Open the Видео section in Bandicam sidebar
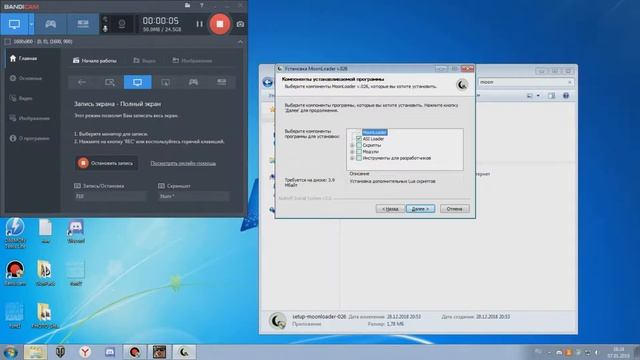This screenshot has width=640, height=360. 21,98
